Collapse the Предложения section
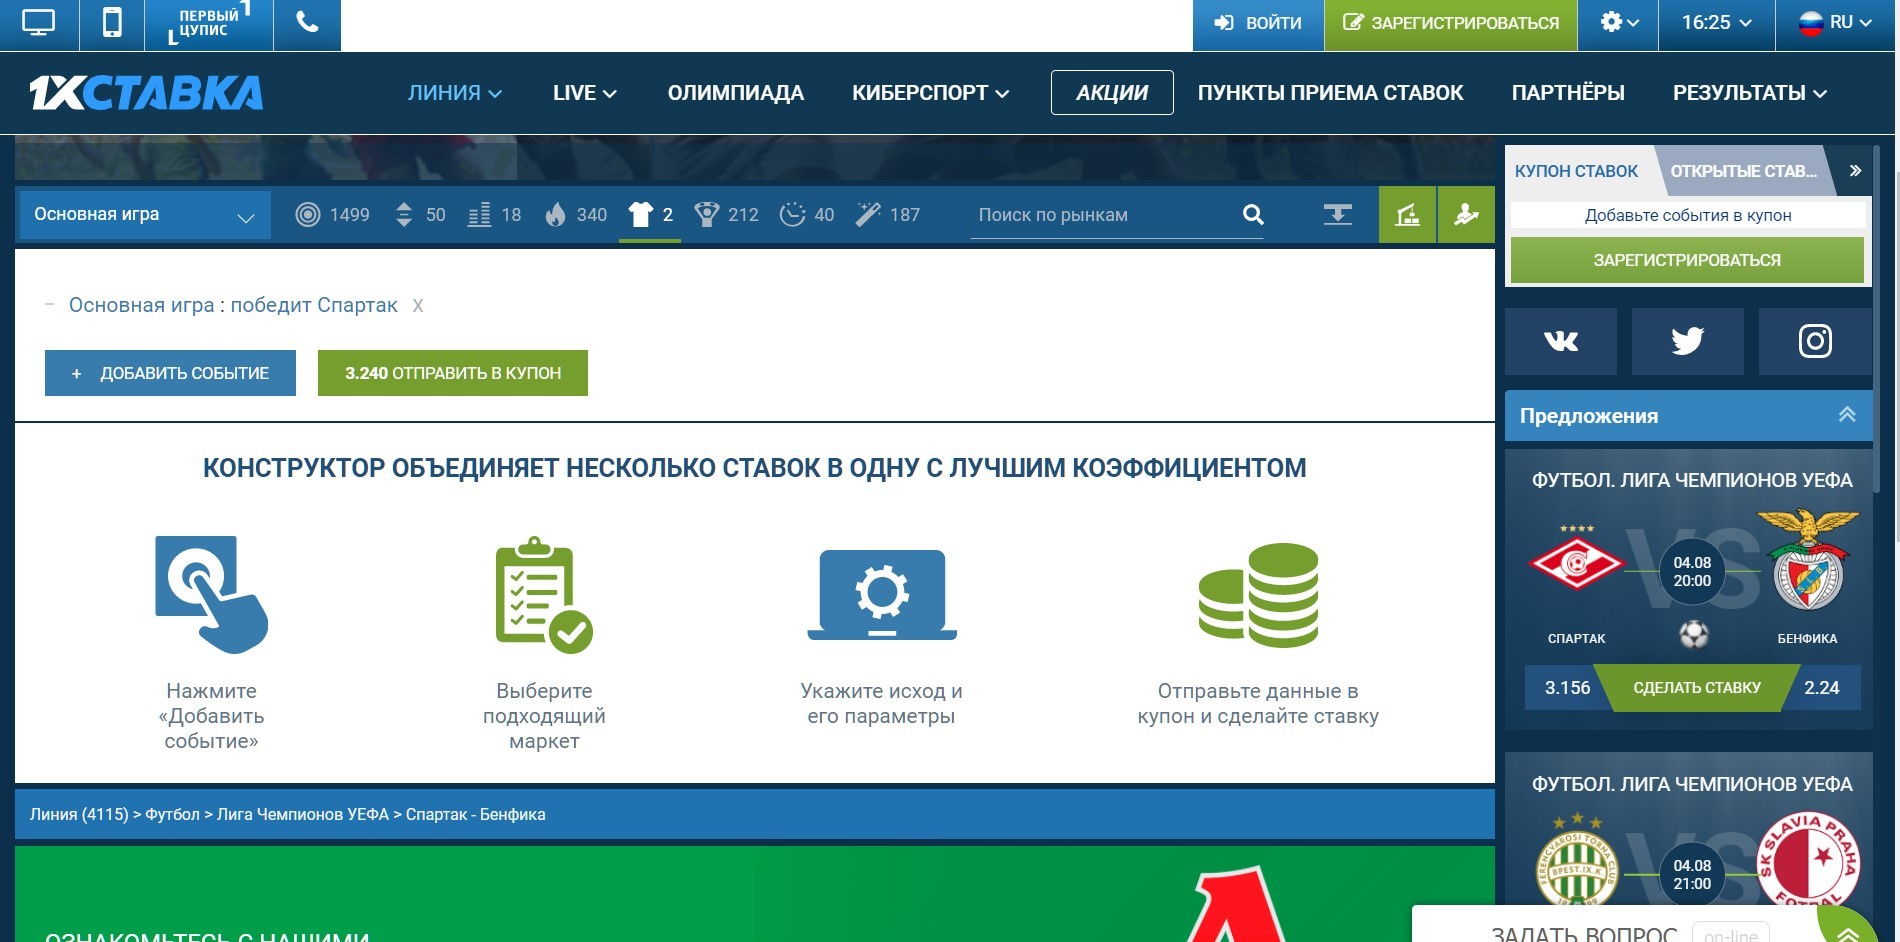 tap(1847, 414)
